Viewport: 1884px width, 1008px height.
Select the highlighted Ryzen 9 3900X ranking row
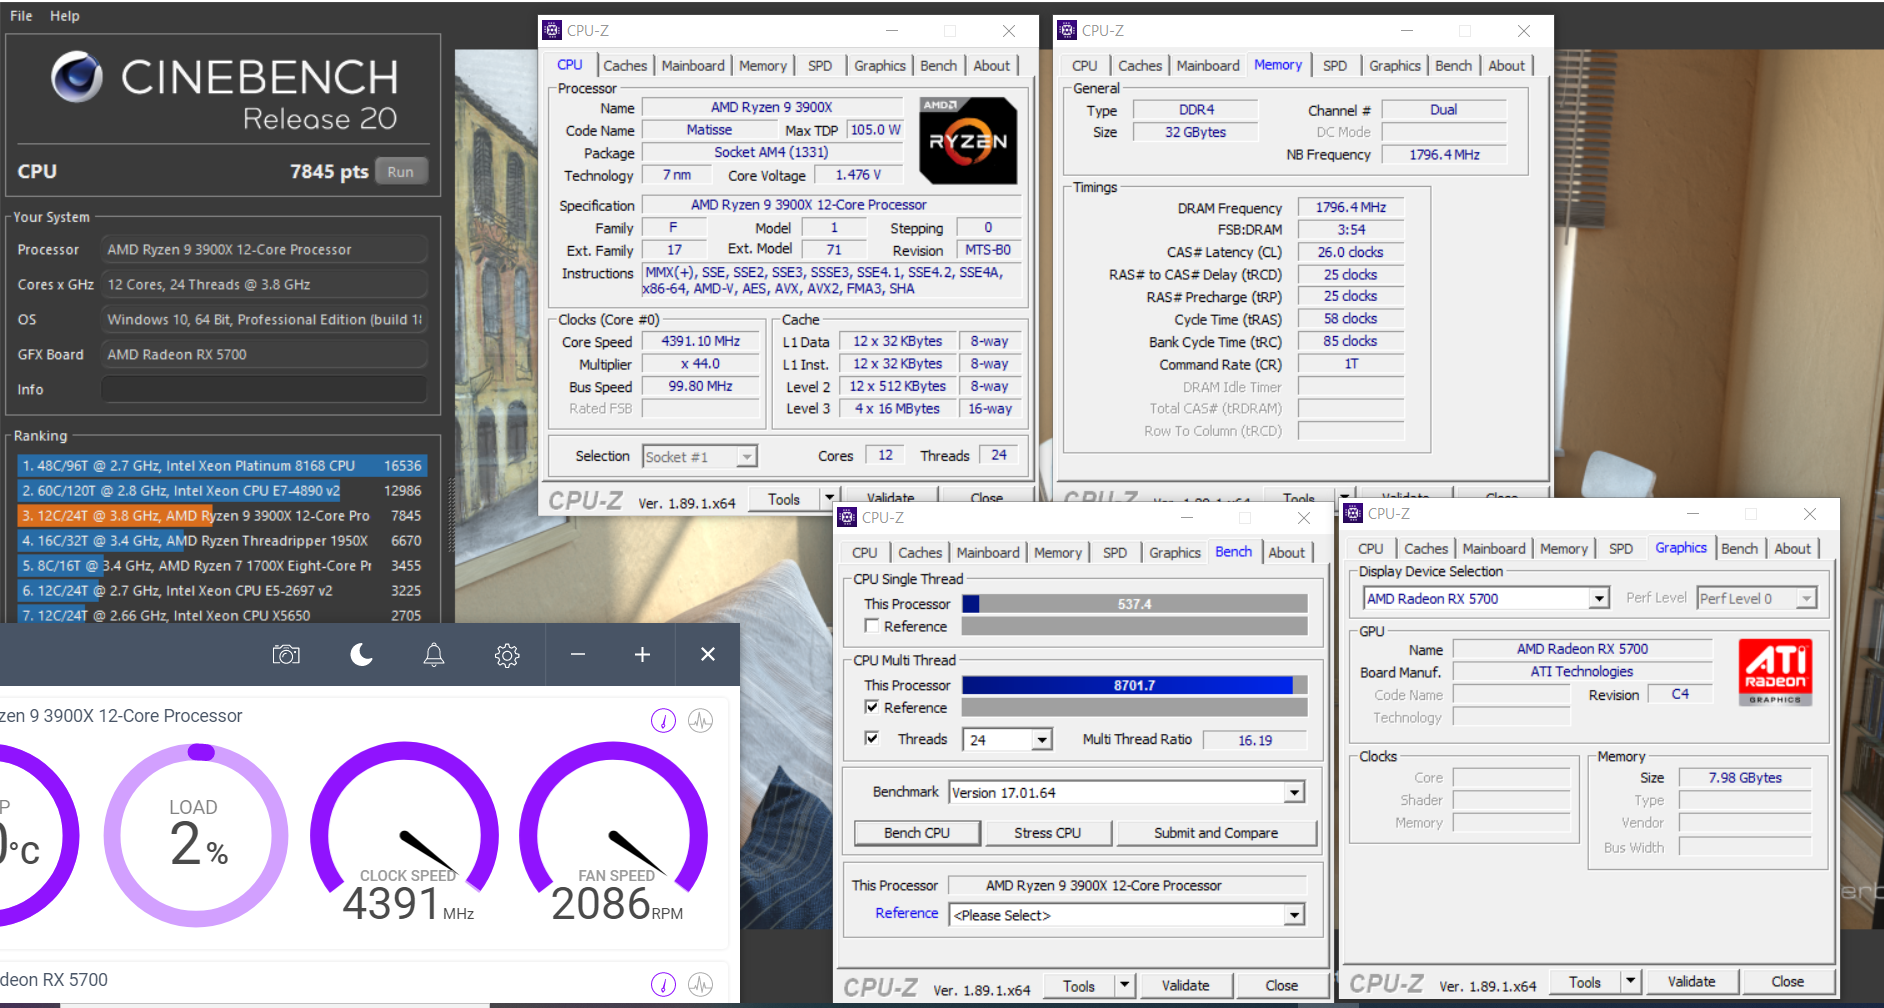[x=222, y=516]
